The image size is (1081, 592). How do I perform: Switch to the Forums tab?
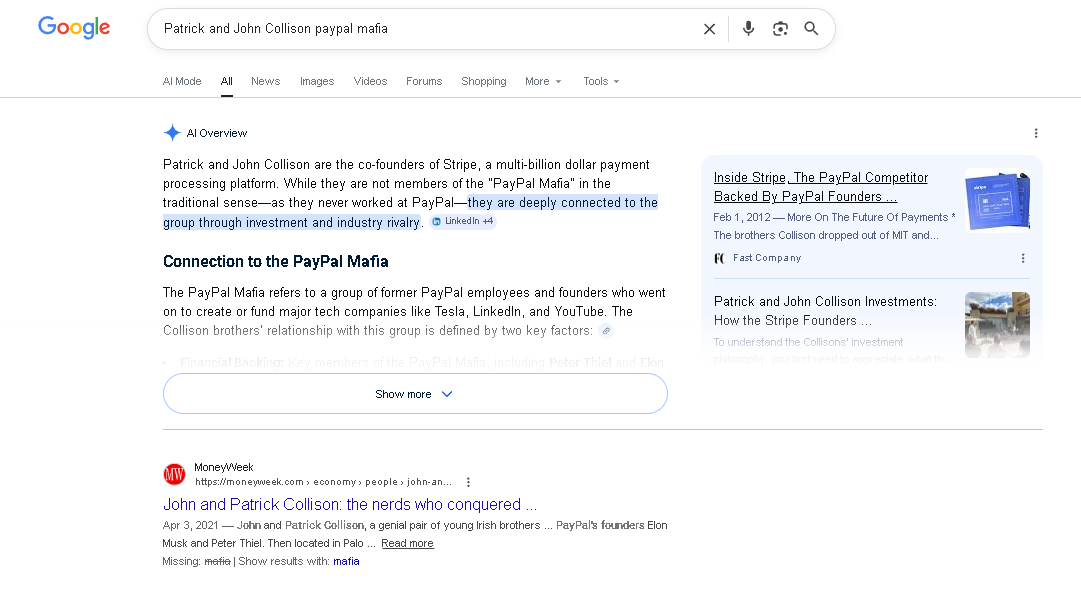[x=424, y=81]
